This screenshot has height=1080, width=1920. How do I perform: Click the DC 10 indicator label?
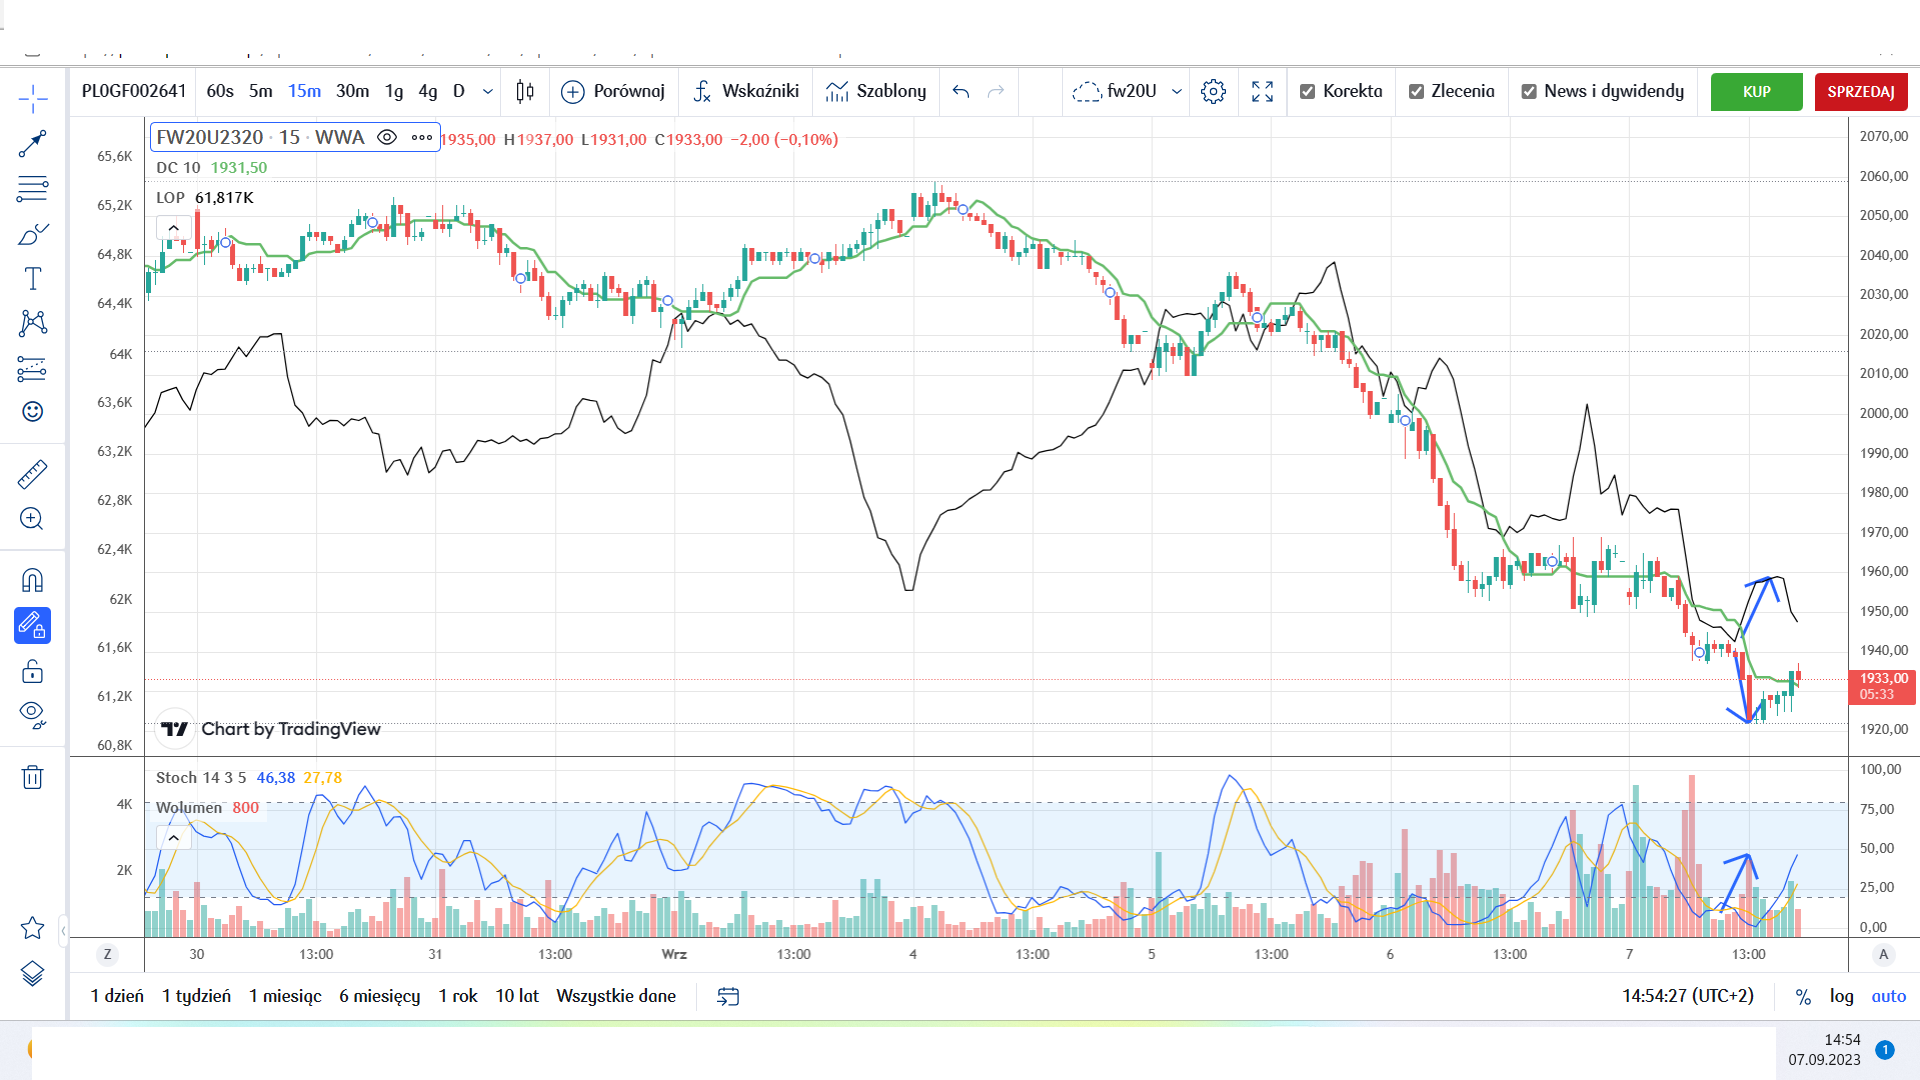tap(178, 168)
